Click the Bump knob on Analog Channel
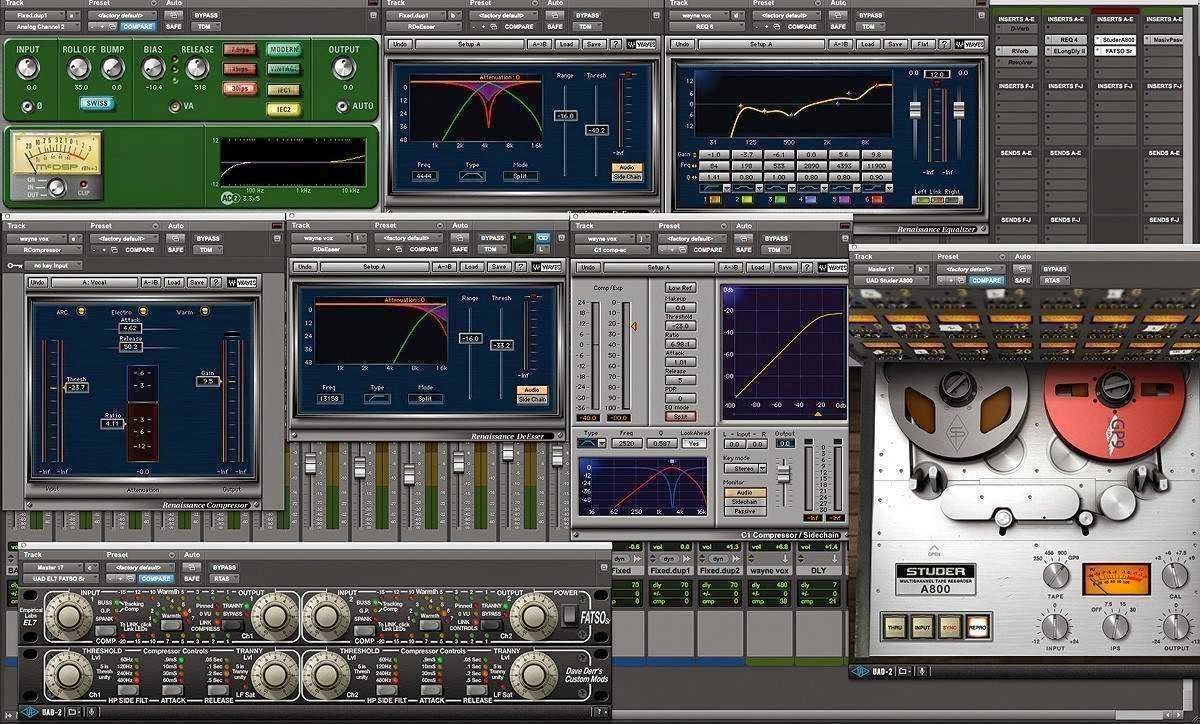 pos(112,69)
